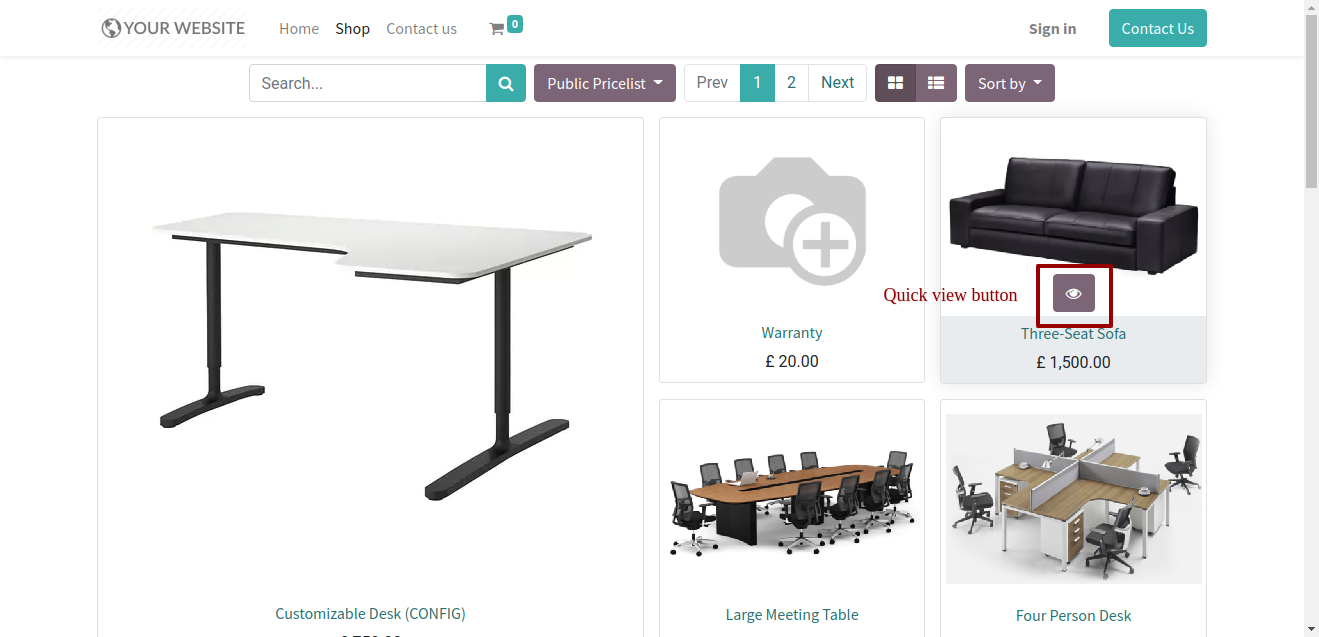
Task: Expand the Public Pricelist dropdown
Action: (x=605, y=83)
